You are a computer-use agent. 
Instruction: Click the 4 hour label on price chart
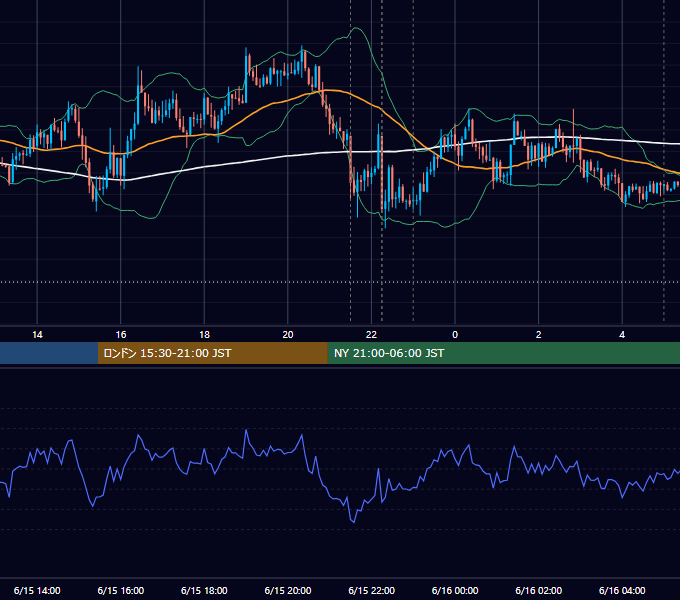click(622, 335)
